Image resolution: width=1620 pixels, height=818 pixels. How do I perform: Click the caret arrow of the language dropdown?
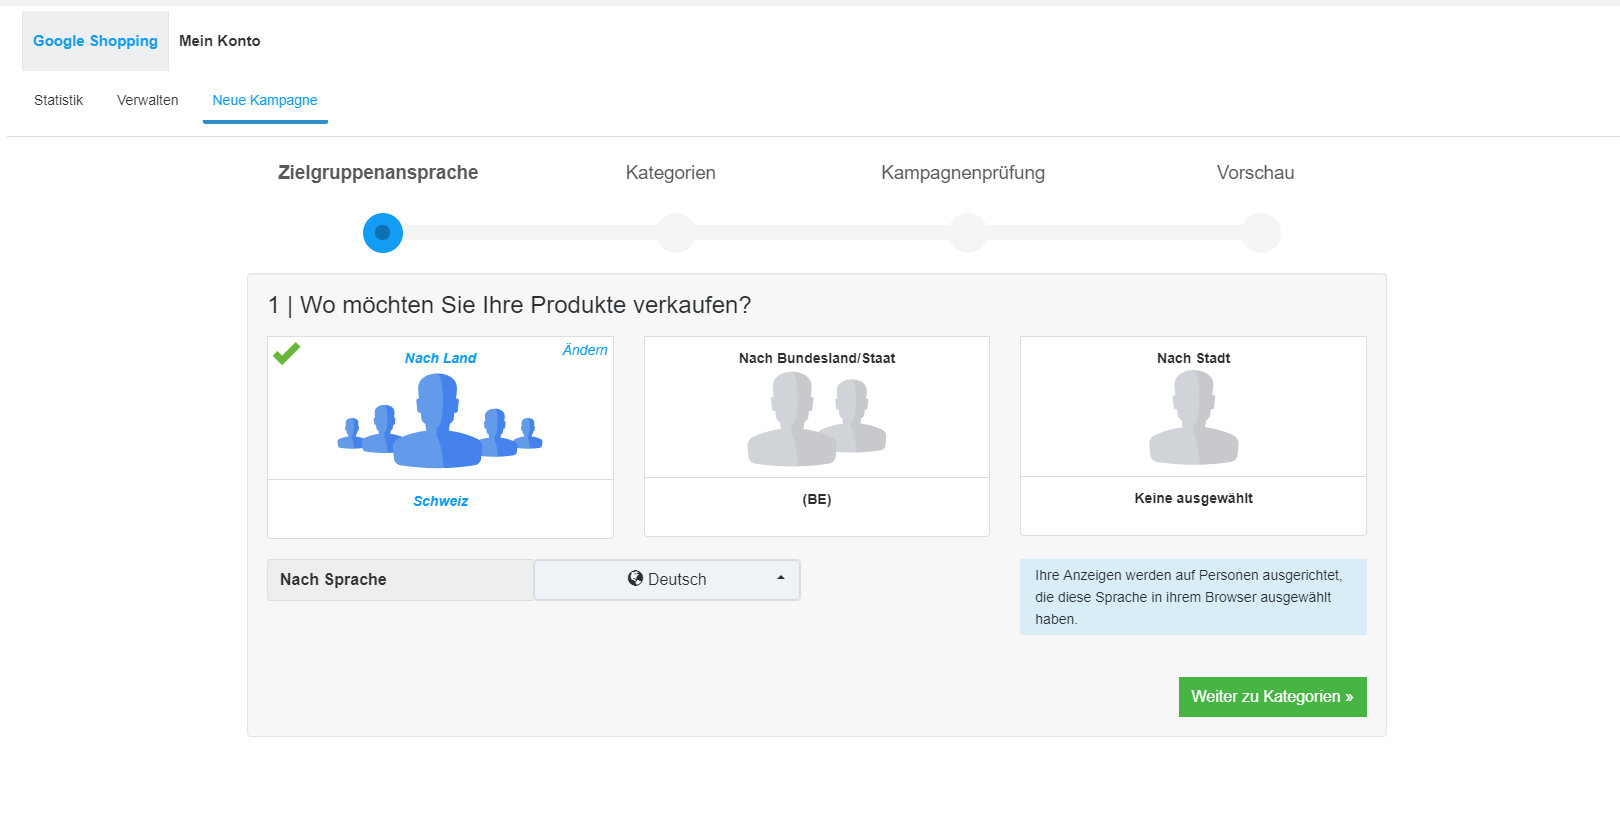pyautogui.click(x=781, y=578)
